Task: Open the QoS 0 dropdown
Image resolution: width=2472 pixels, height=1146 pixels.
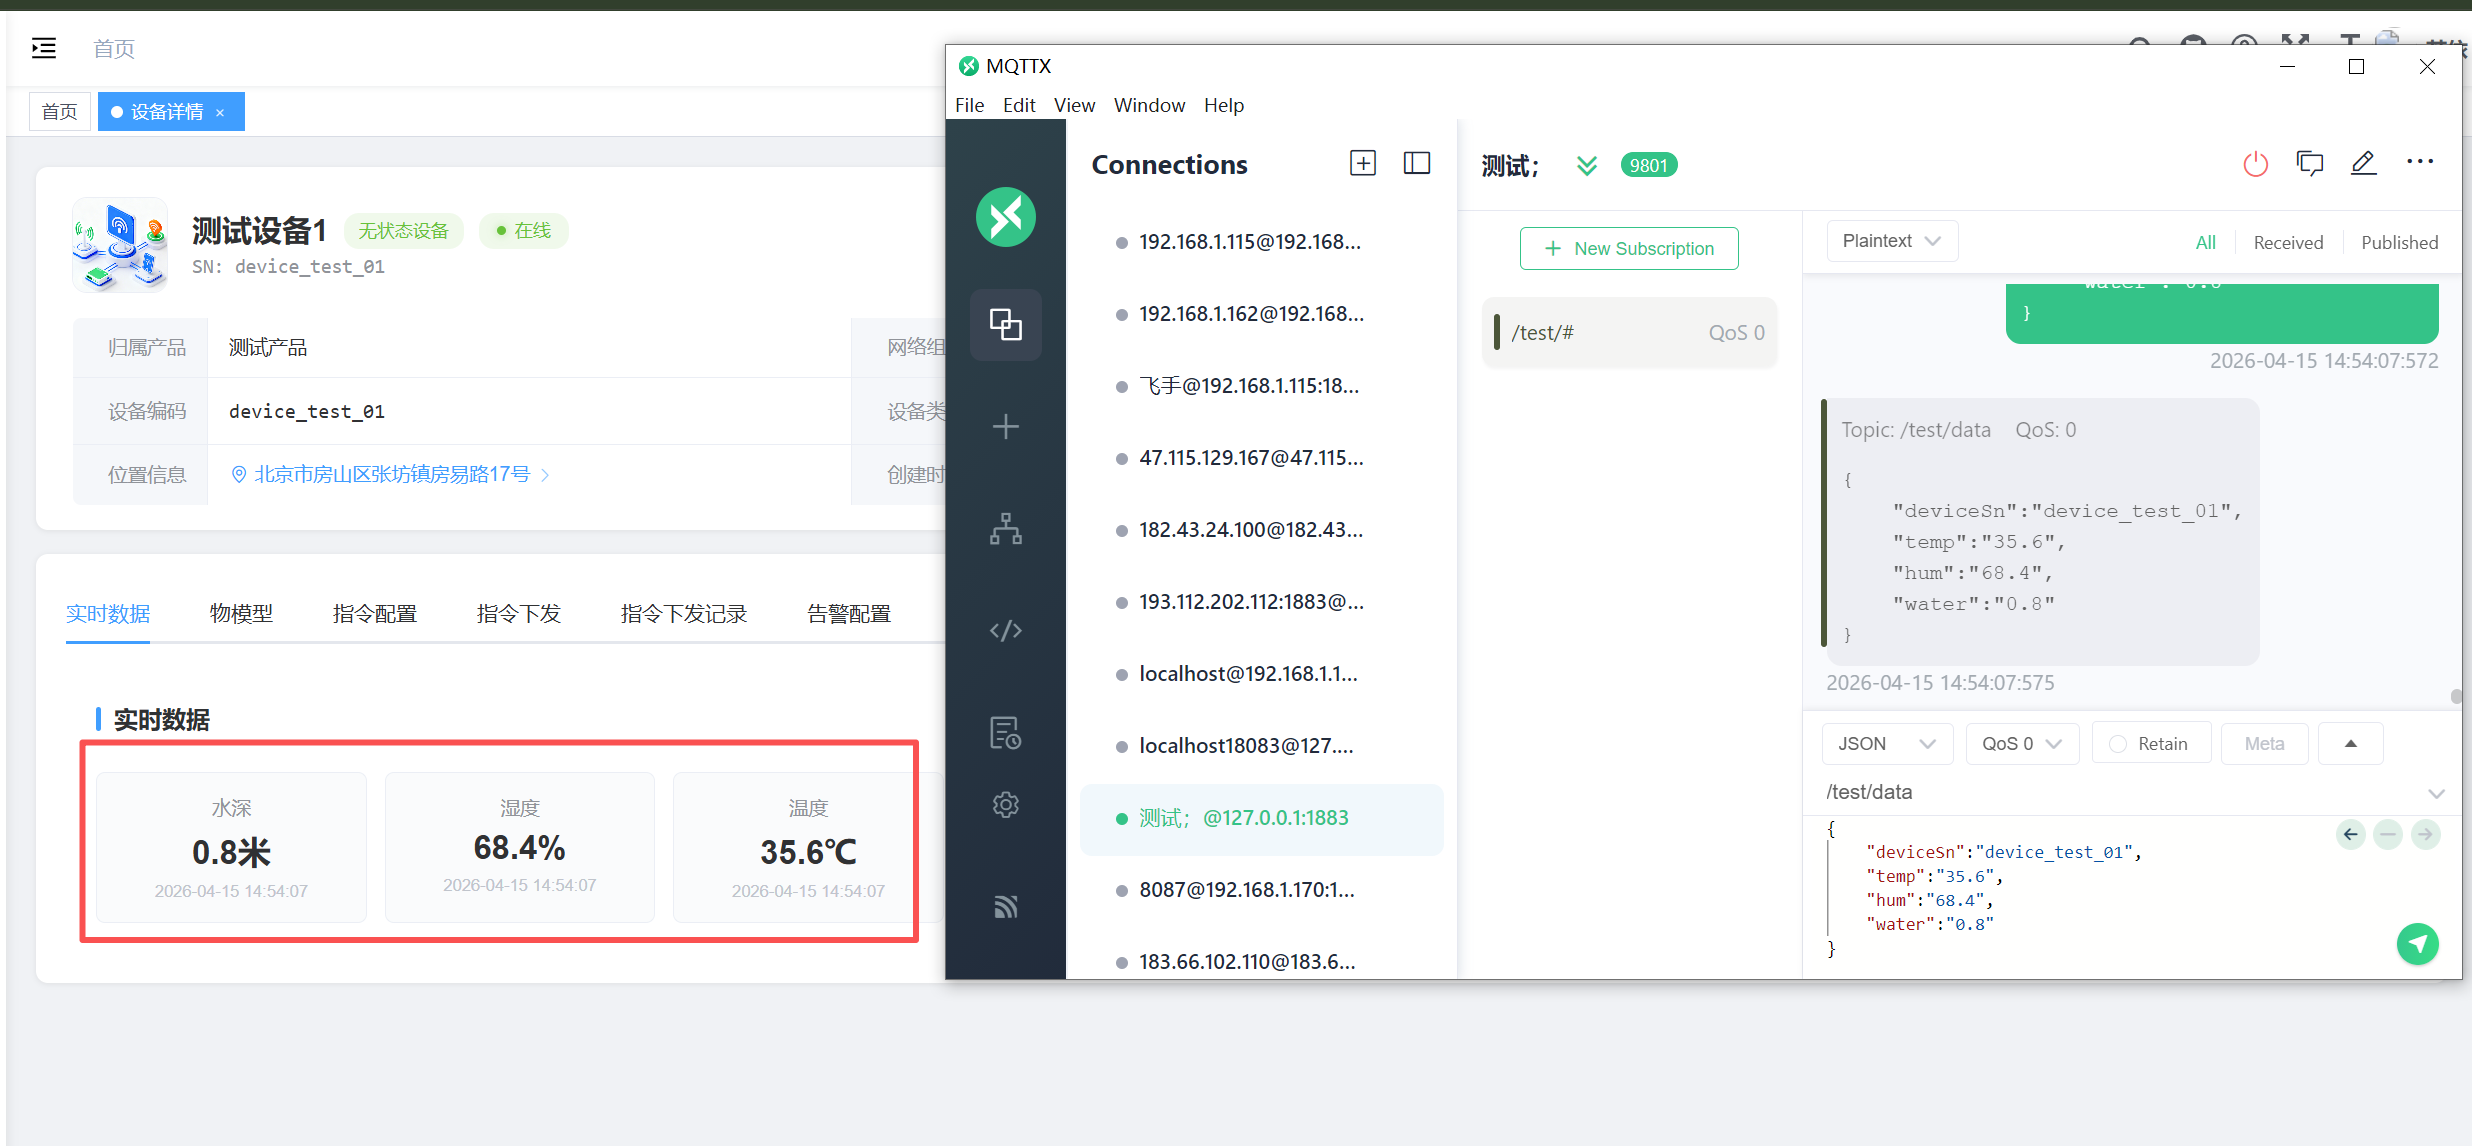Action: (2021, 744)
